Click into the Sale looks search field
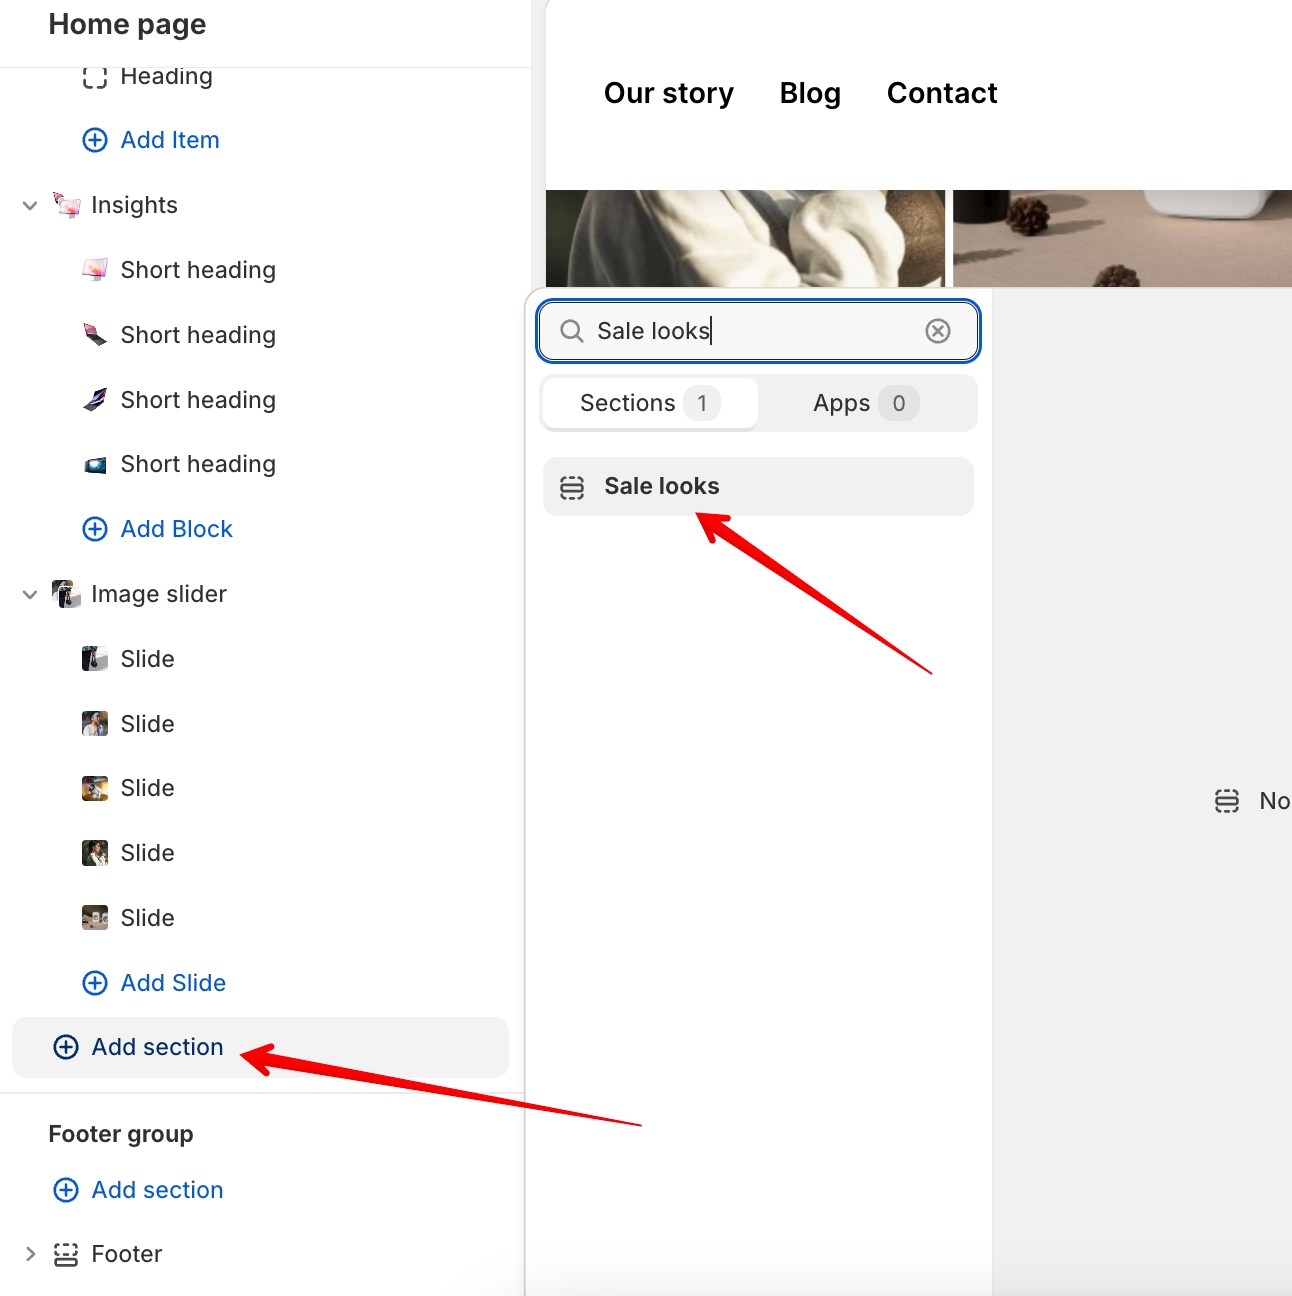Image resolution: width=1292 pixels, height=1296 pixels. (x=750, y=331)
